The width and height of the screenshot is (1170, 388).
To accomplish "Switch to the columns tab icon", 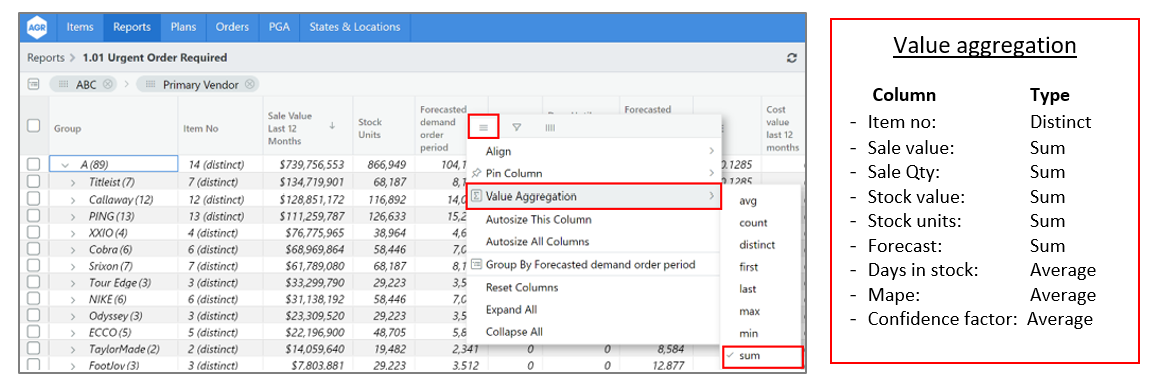I will [x=550, y=128].
